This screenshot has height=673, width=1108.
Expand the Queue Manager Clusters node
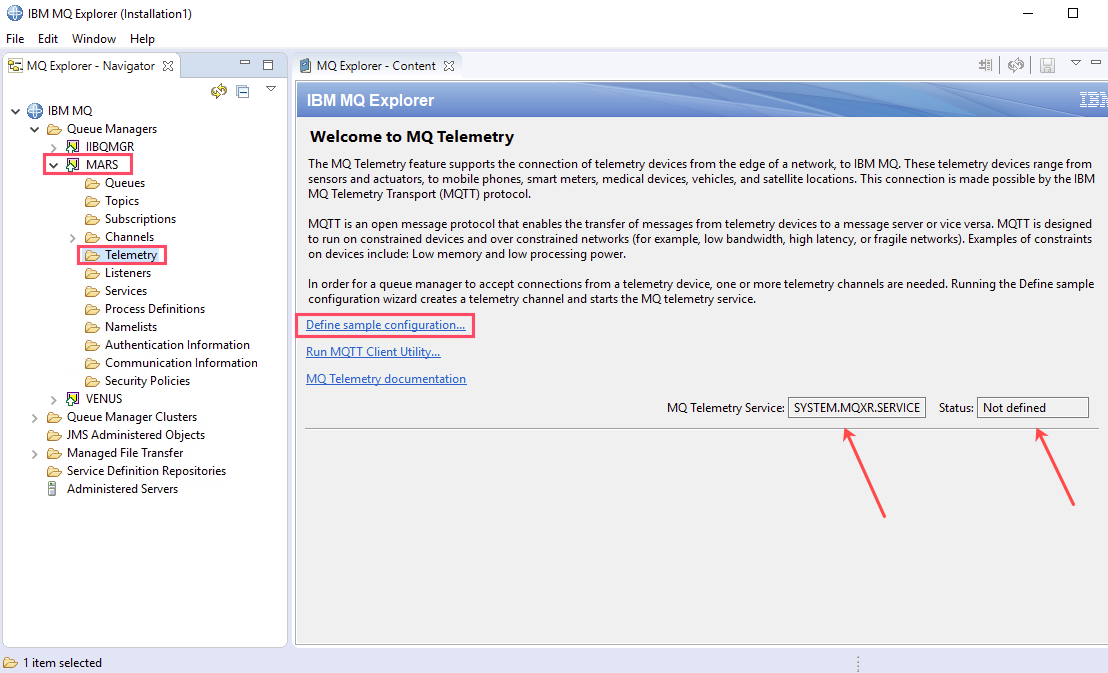point(35,418)
